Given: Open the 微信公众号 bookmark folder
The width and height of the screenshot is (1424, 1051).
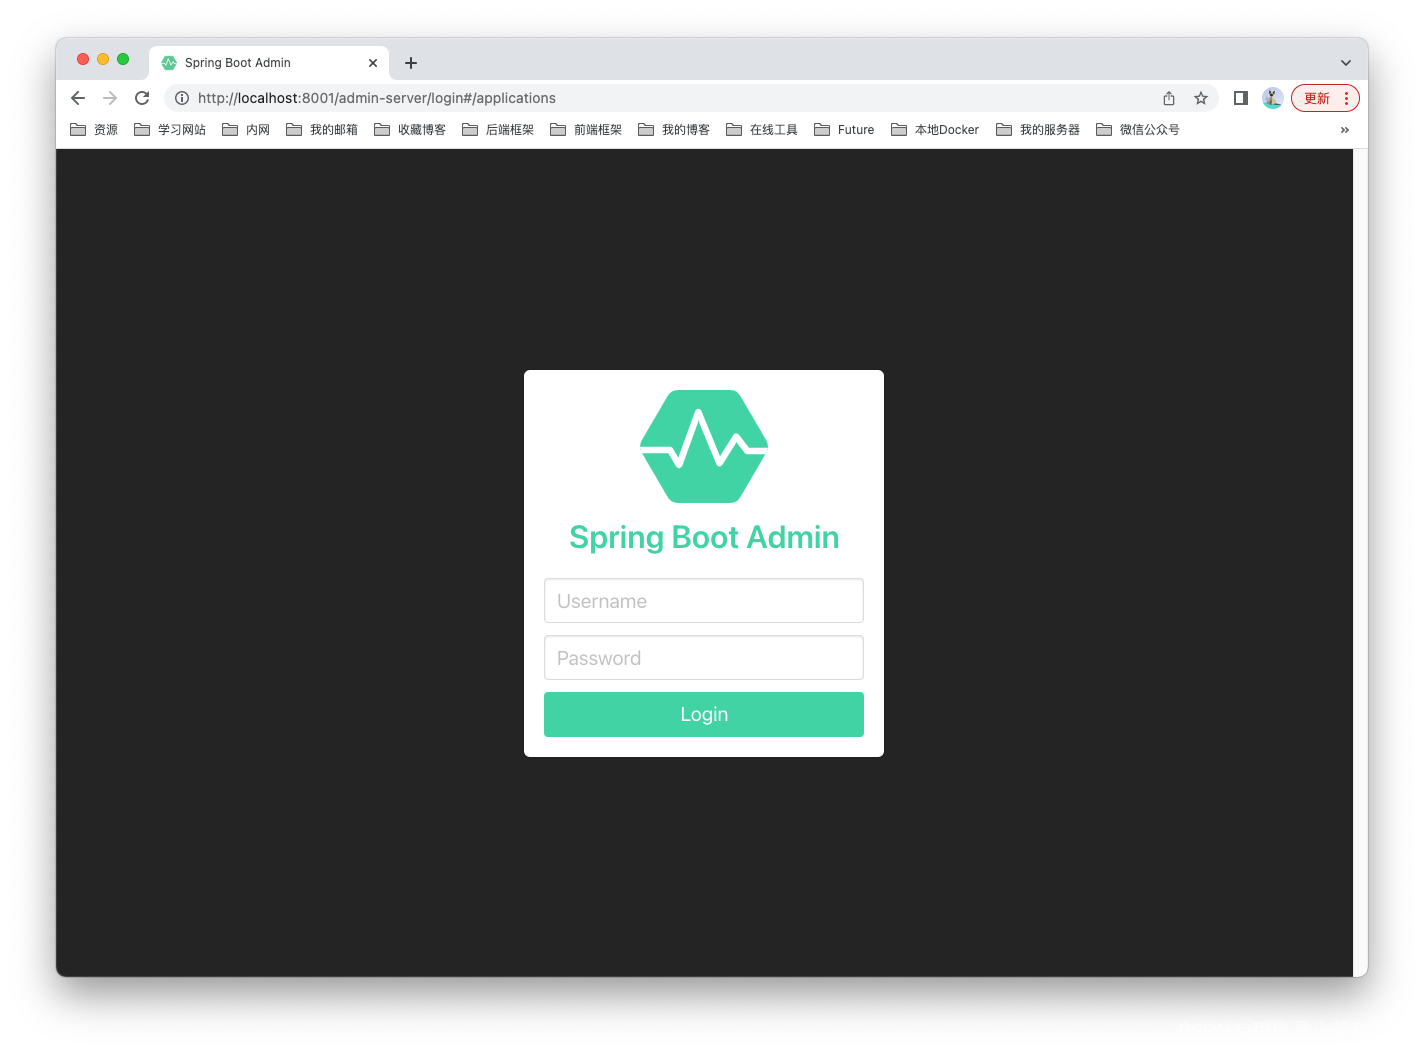Looking at the screenshot, I should (x=1138, y=130).
